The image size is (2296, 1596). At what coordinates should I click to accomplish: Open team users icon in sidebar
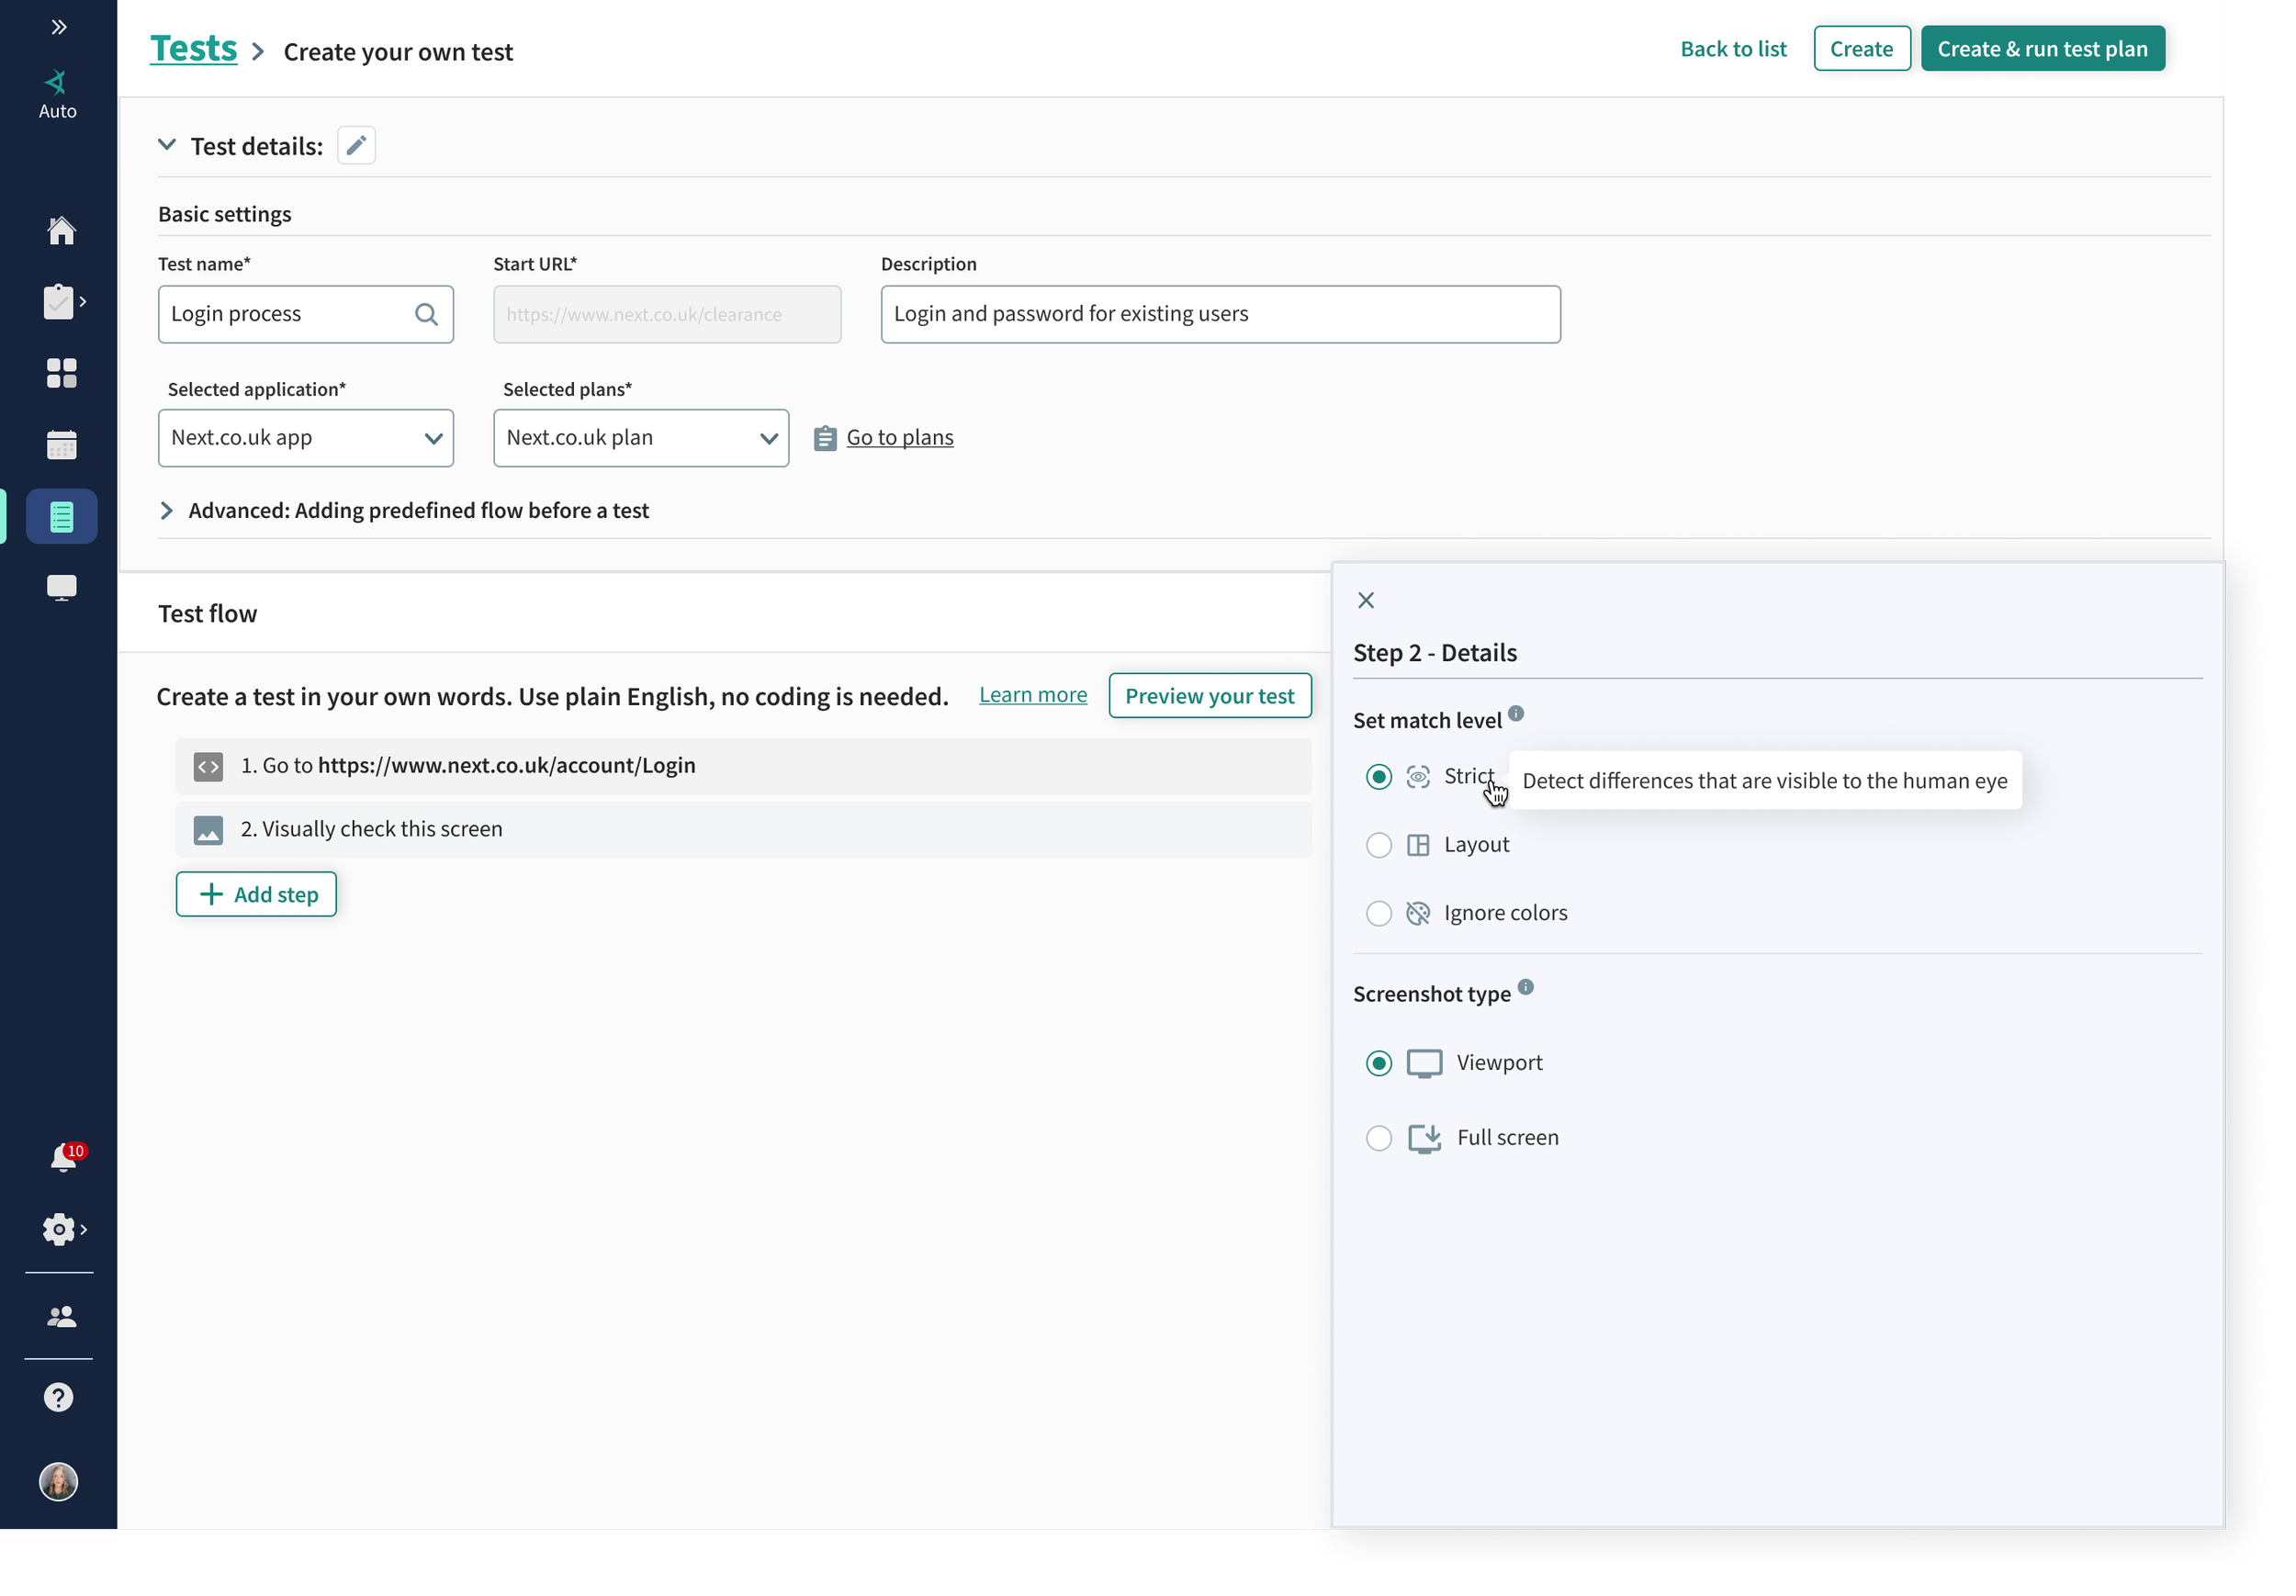61,1316
